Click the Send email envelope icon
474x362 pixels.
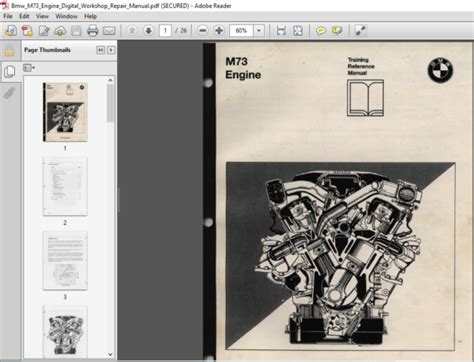[x=109, y=31]
